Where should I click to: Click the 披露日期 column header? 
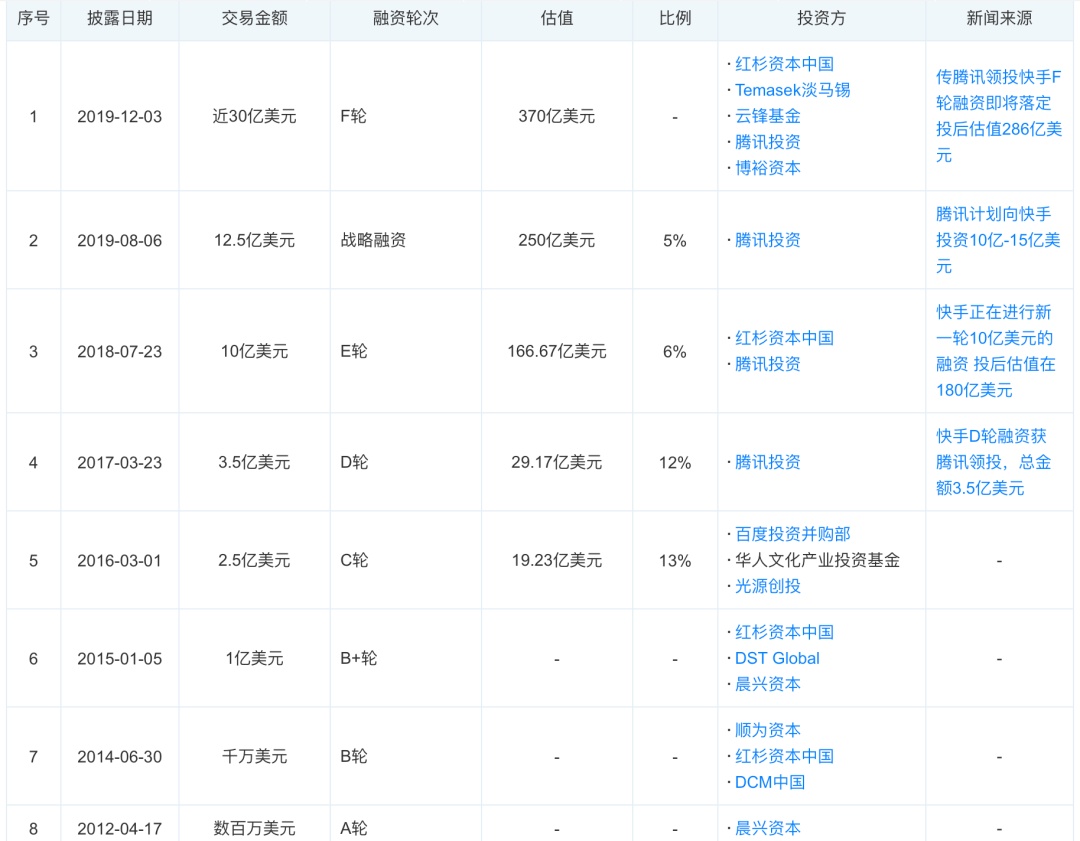pyautogui.click(x=119, y=19)
